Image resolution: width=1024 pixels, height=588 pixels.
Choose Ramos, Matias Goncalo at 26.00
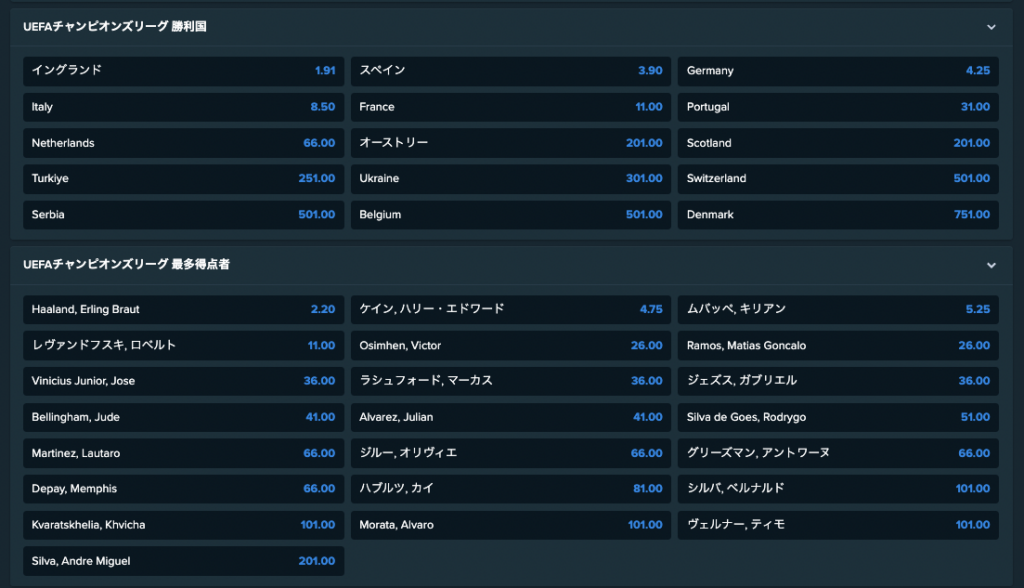point(838,345)
